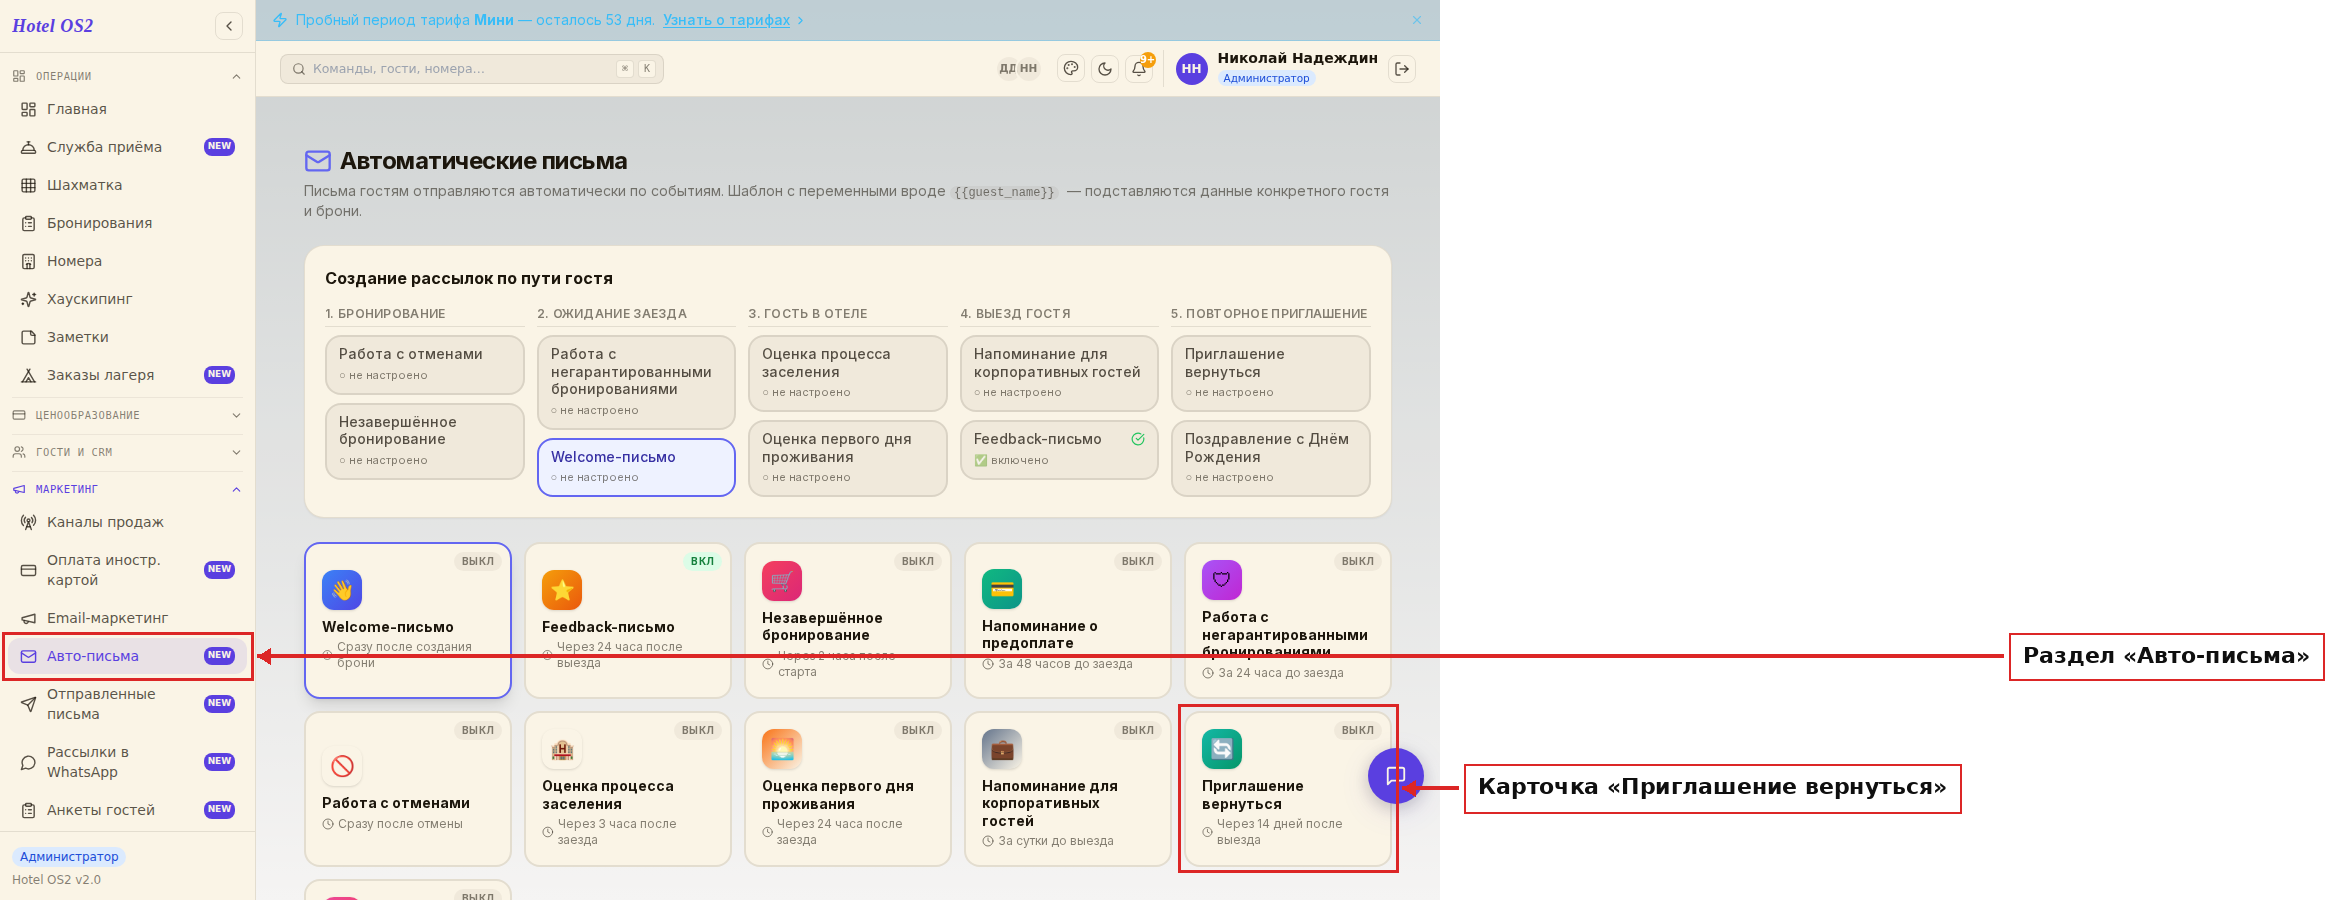Click the Напоминание о предоплате card icon
2348x900 pixels.
pos(1002,589)
